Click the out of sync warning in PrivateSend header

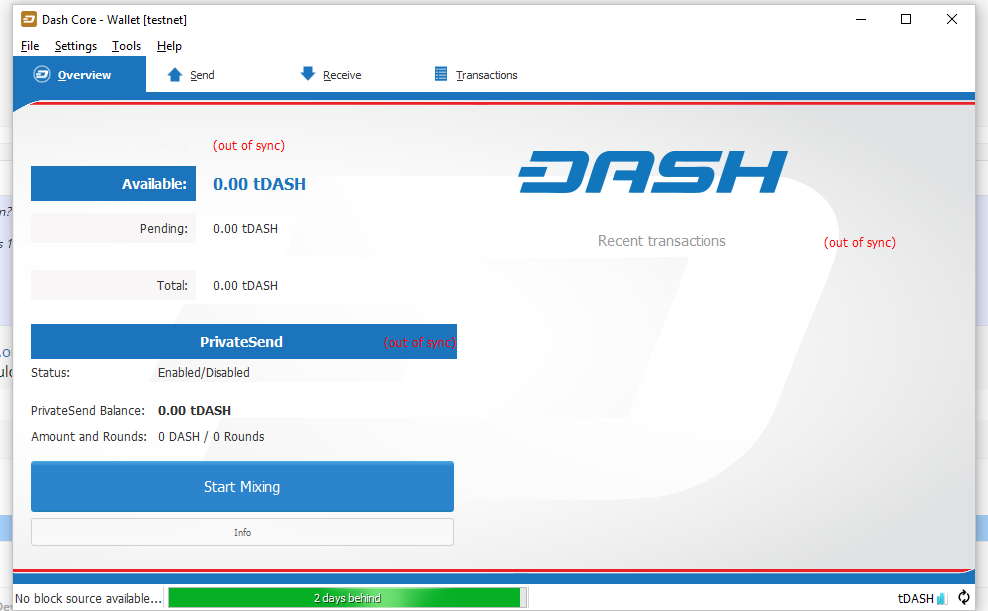pyautogui.click(x=420, y=342)
